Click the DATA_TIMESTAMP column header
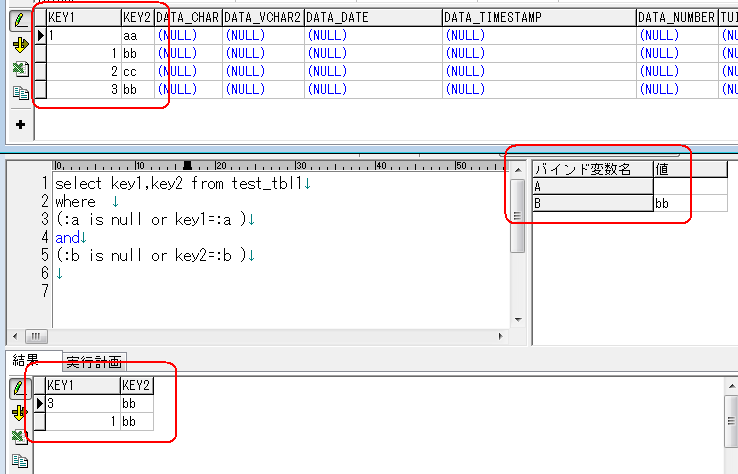Screen dimensions: 738x474 (x=538, y=17)
